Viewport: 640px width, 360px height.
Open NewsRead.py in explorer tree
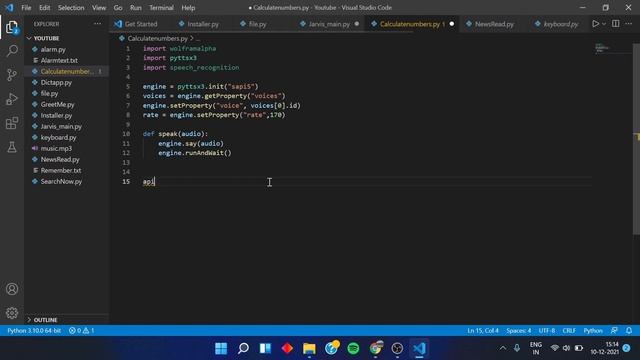60,160
